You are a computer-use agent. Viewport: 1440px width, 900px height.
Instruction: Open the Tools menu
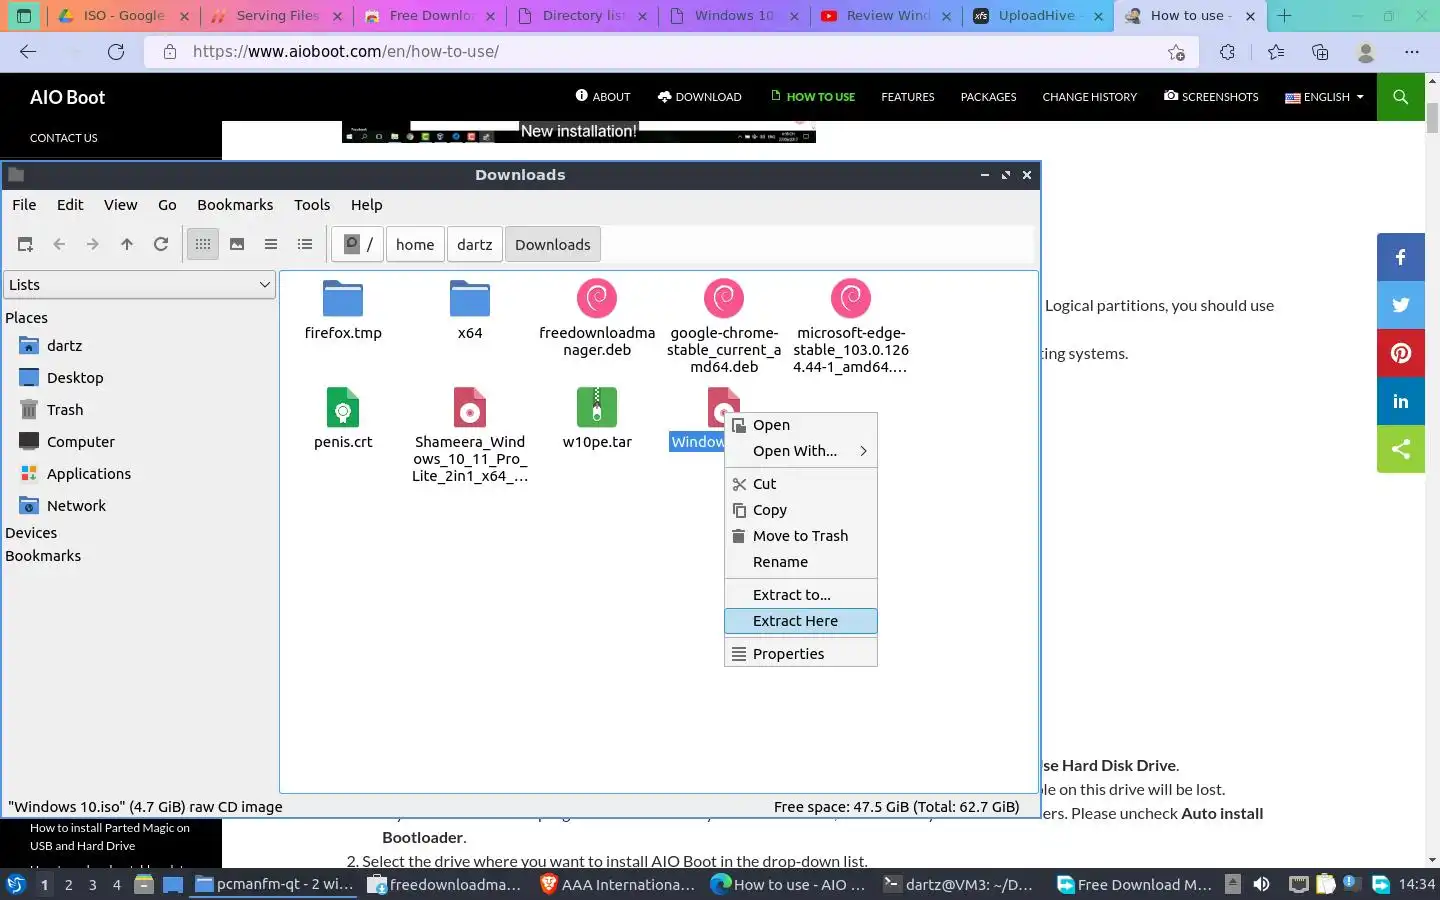pyautogui.click(x=312, y=205)
